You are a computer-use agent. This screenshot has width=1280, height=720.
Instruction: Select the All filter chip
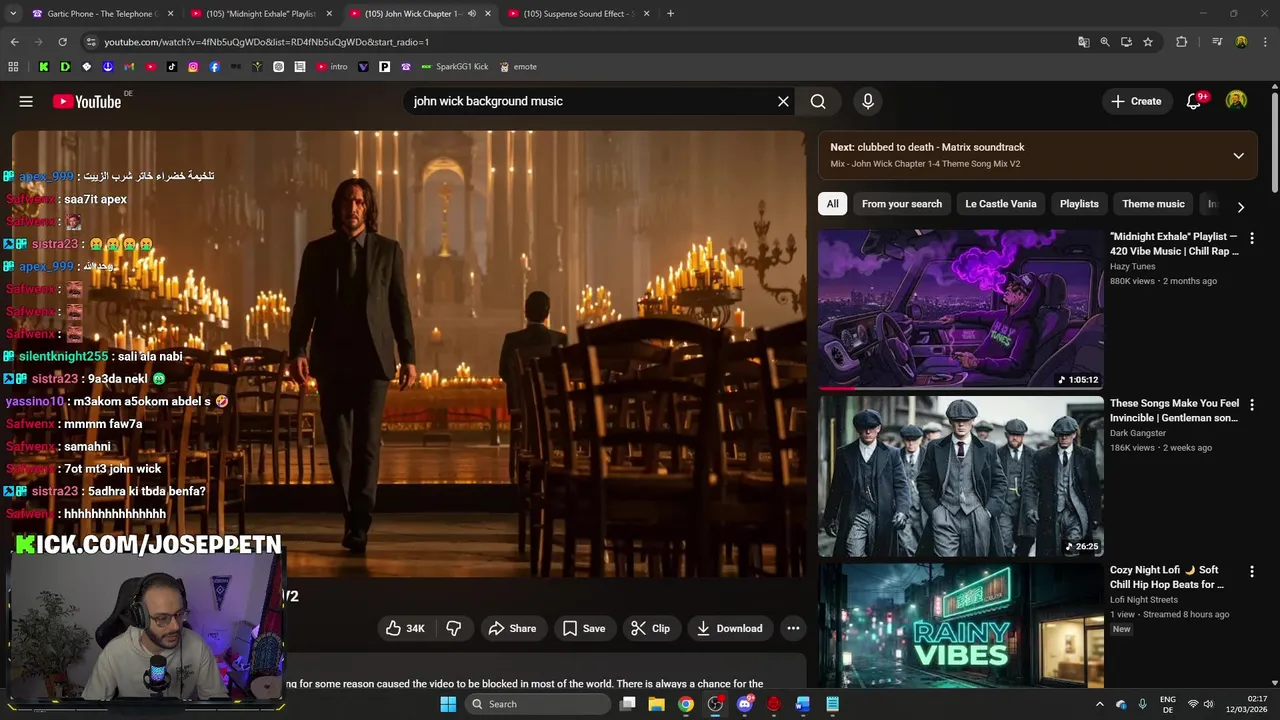pos(832,204)
